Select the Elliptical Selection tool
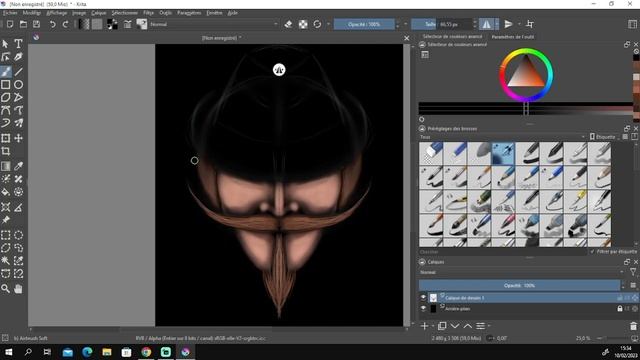The width and height of the screenshot is (640, 360). click(x=18, y=235)
